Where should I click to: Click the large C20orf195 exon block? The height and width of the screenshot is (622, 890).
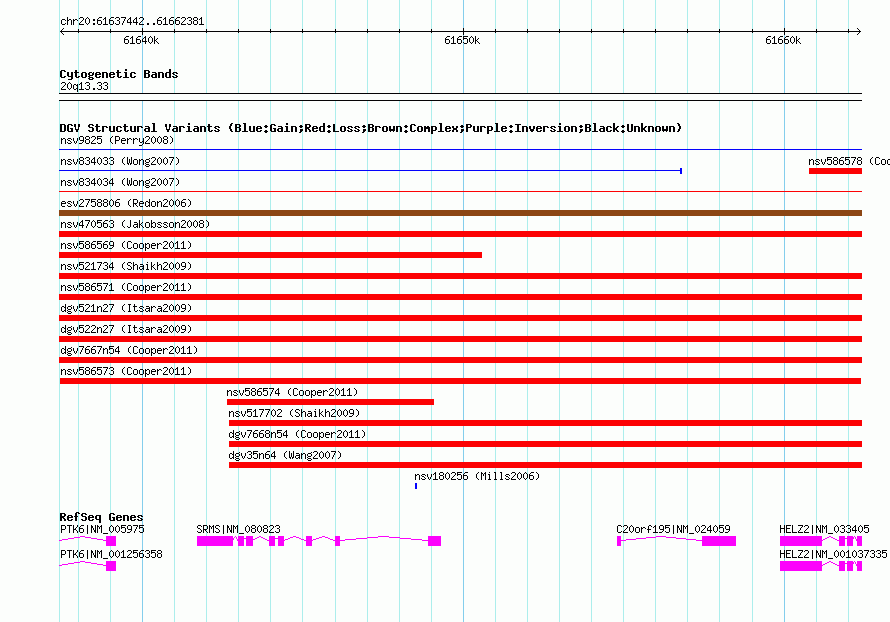click(719, 541)
